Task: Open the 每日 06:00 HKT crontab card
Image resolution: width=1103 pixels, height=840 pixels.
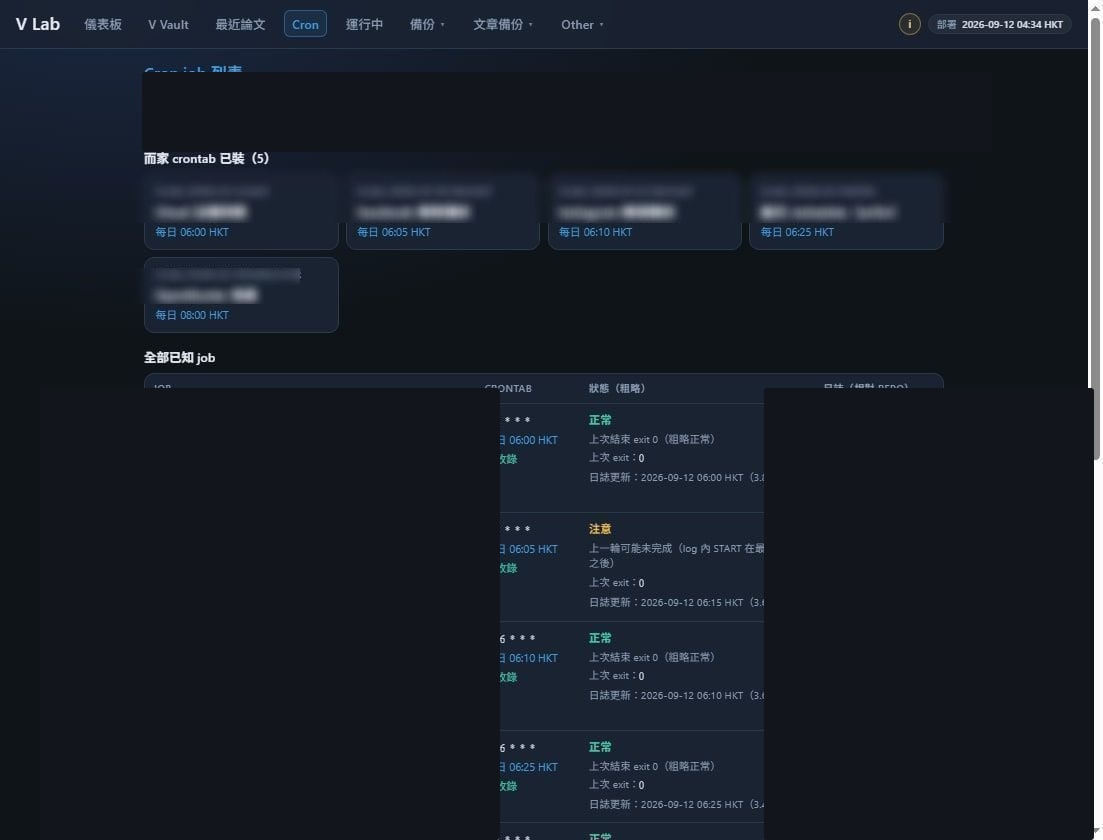Action: point(241,211)
